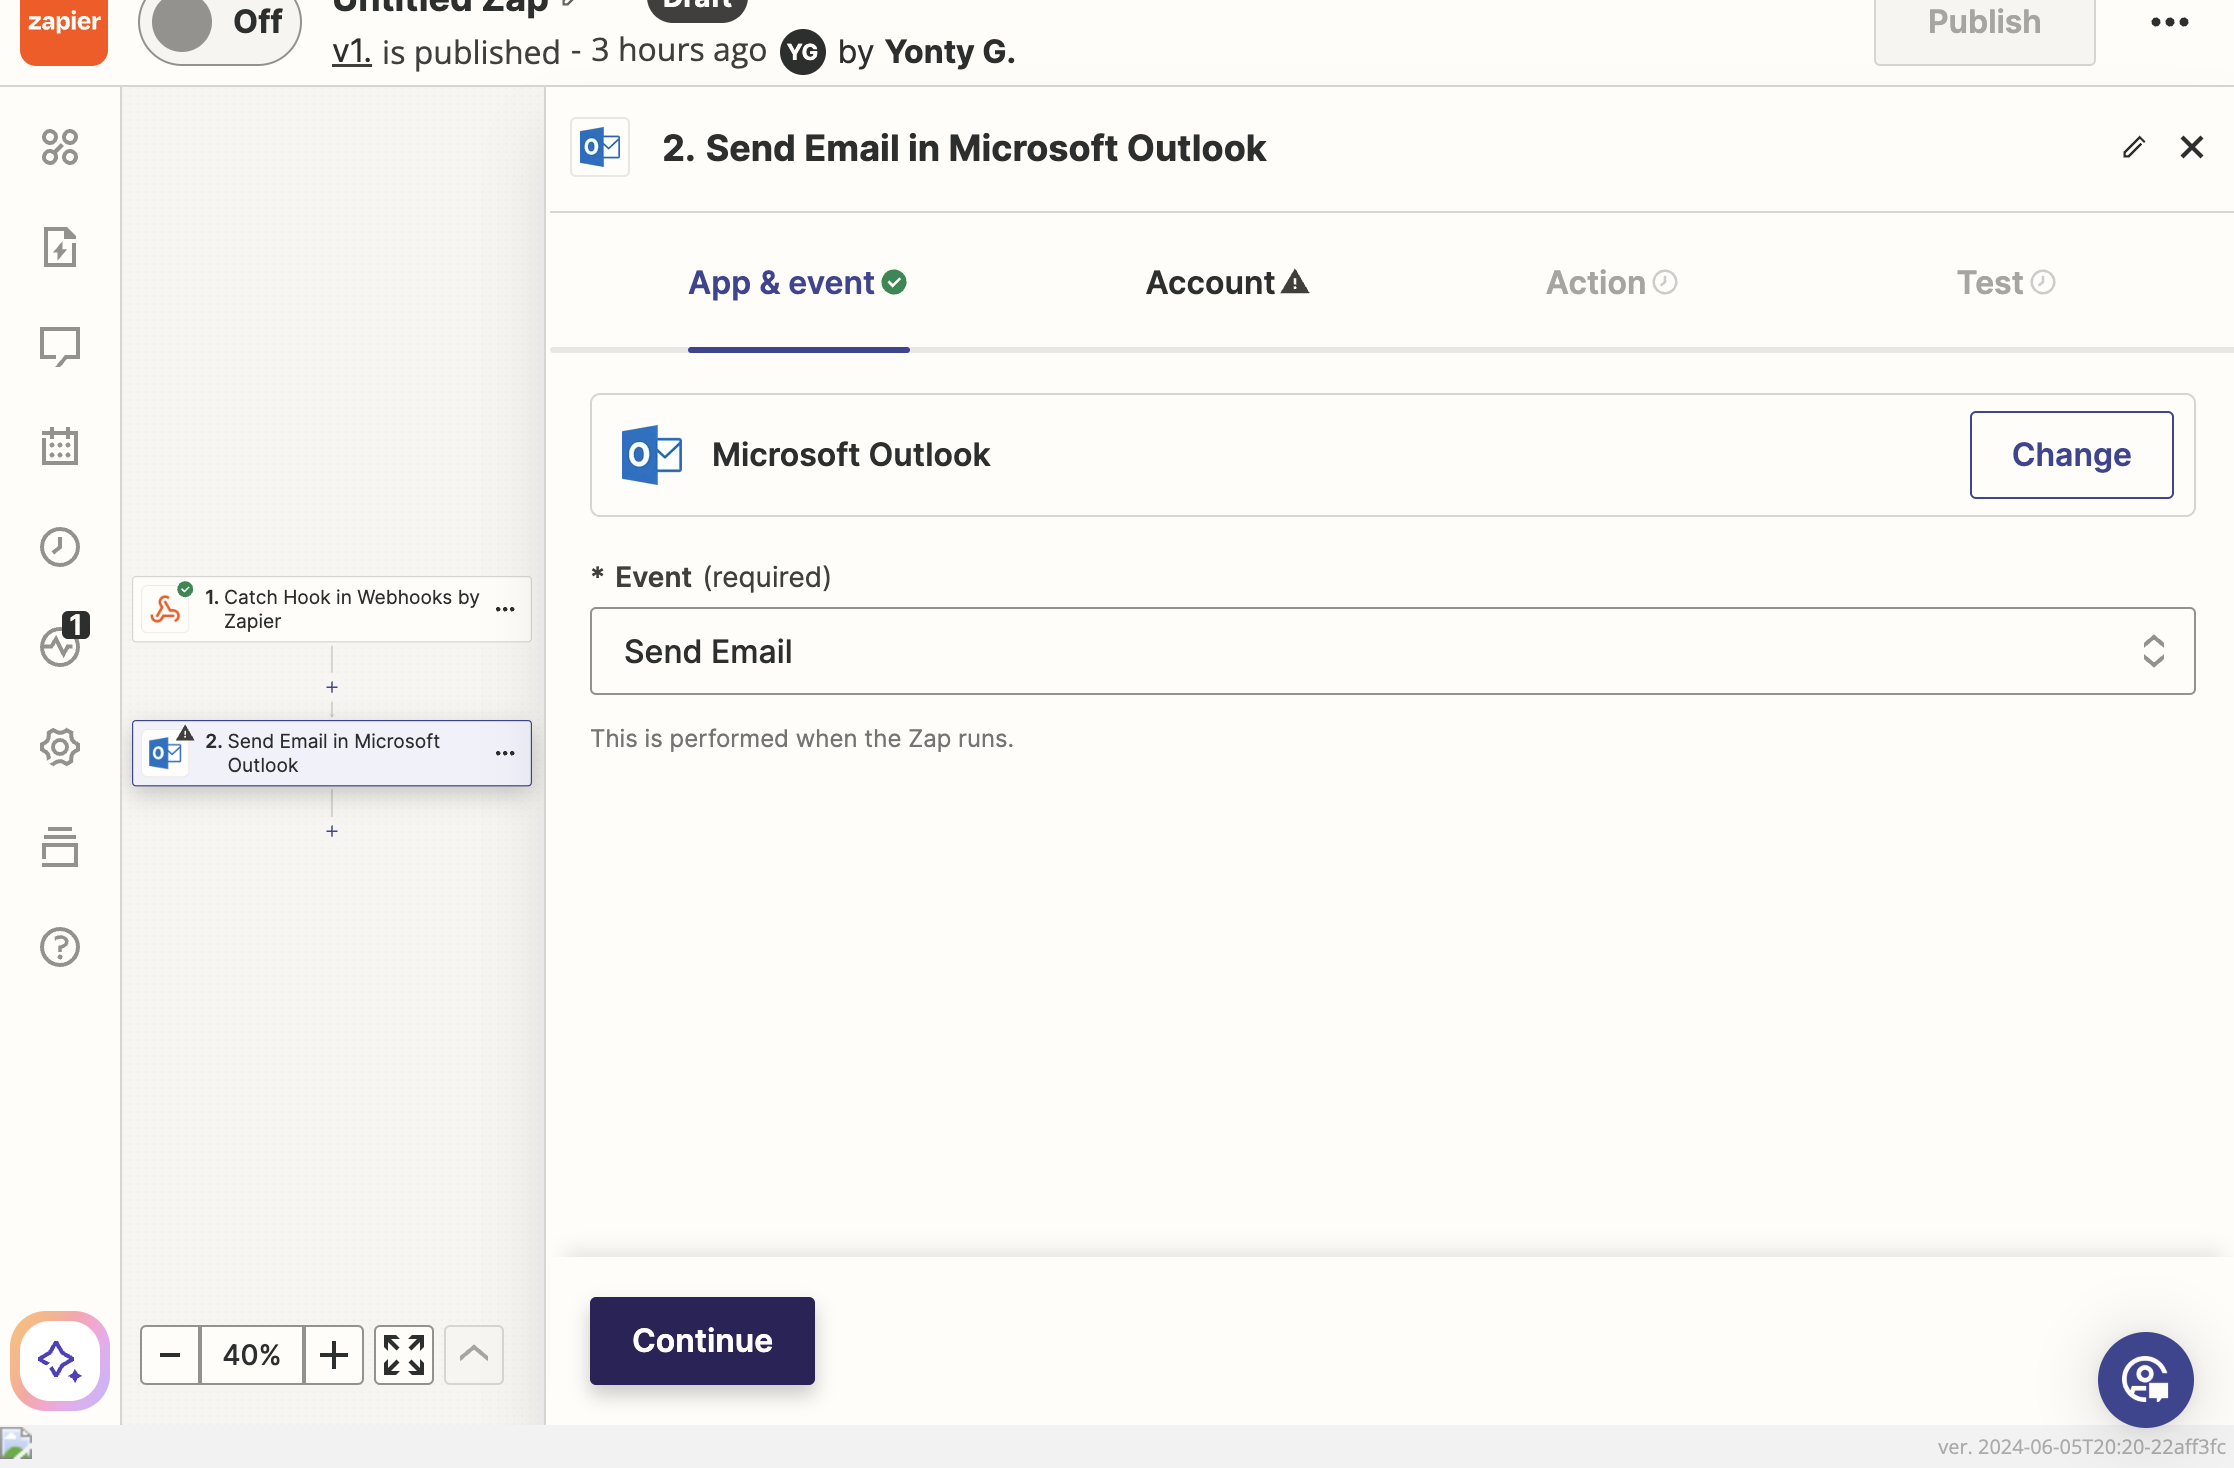This screenshot has height=1468, width=2234.
Task: Zoom in the canvas with plus button
Action: tap(334, 1355)
